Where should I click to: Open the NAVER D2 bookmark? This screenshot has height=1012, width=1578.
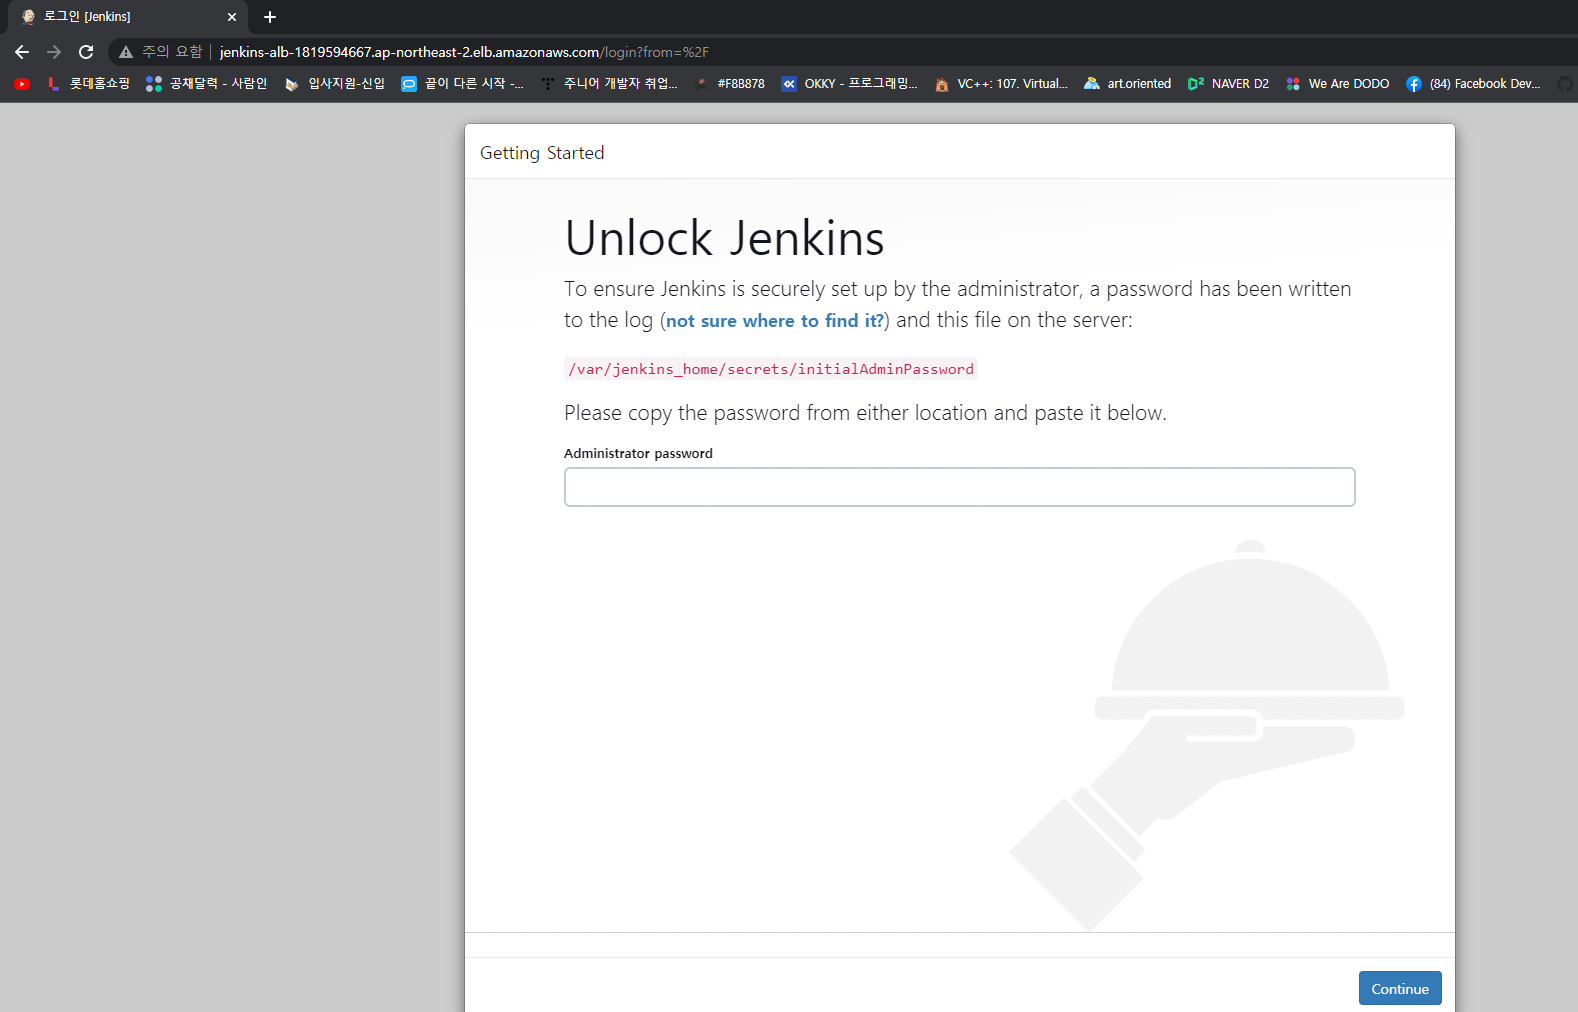[1228, 84]
